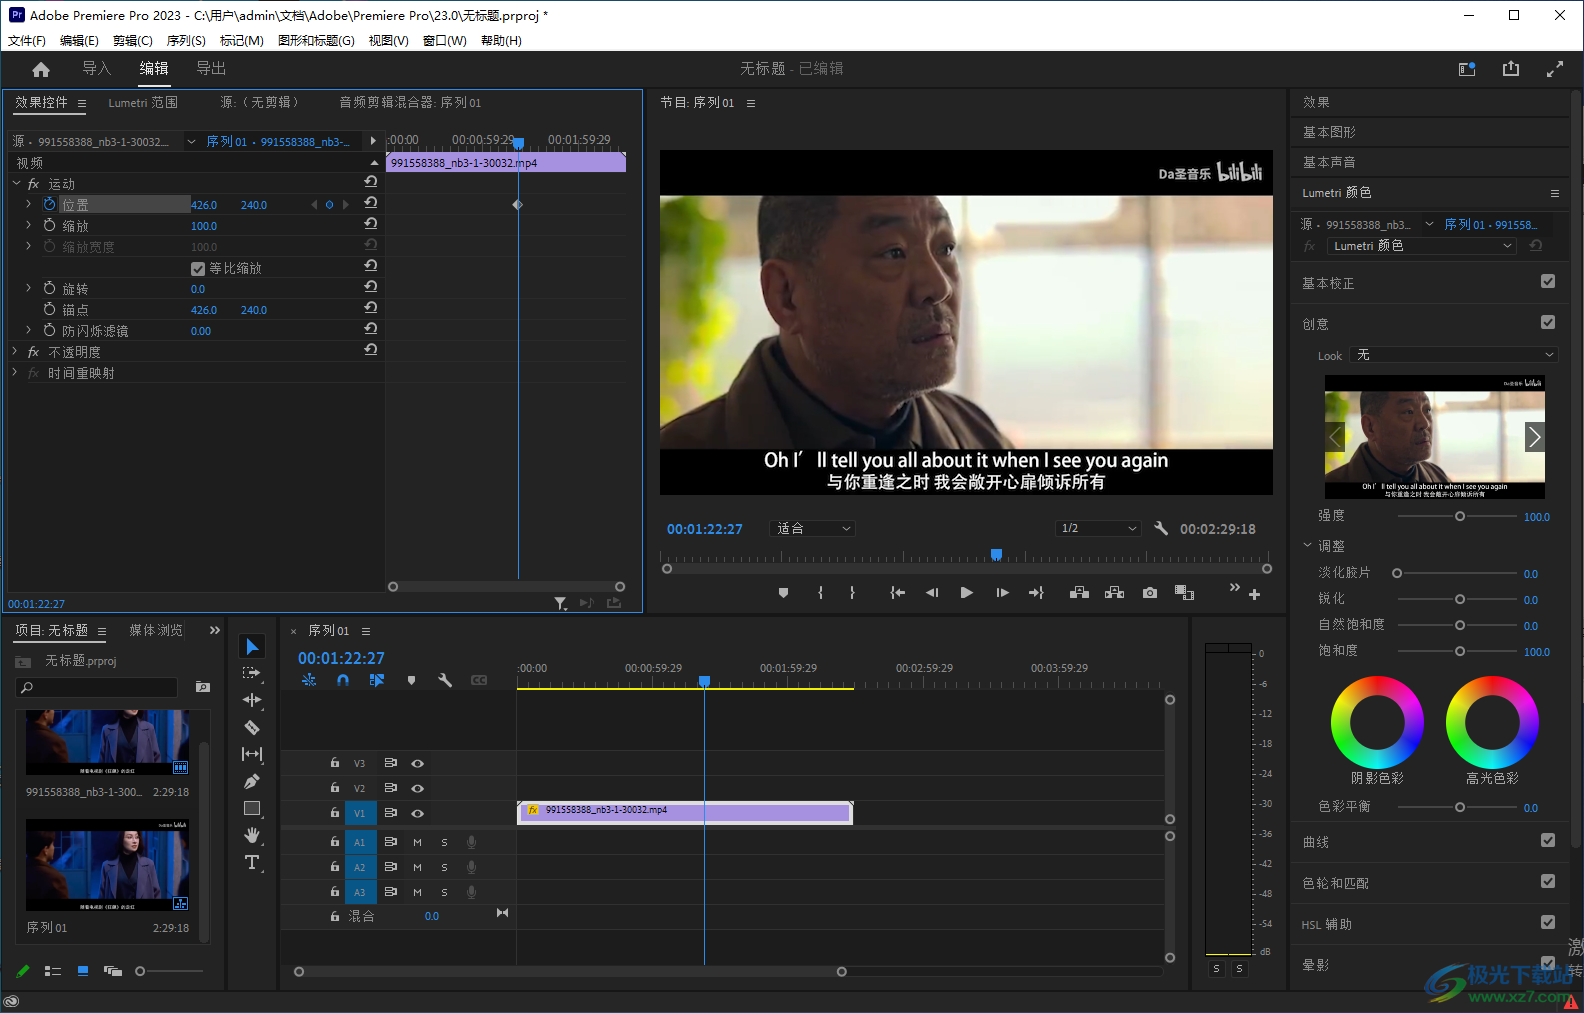
Task: Open Program monitor settings wrench
Action: click(x=1161, y=528)
